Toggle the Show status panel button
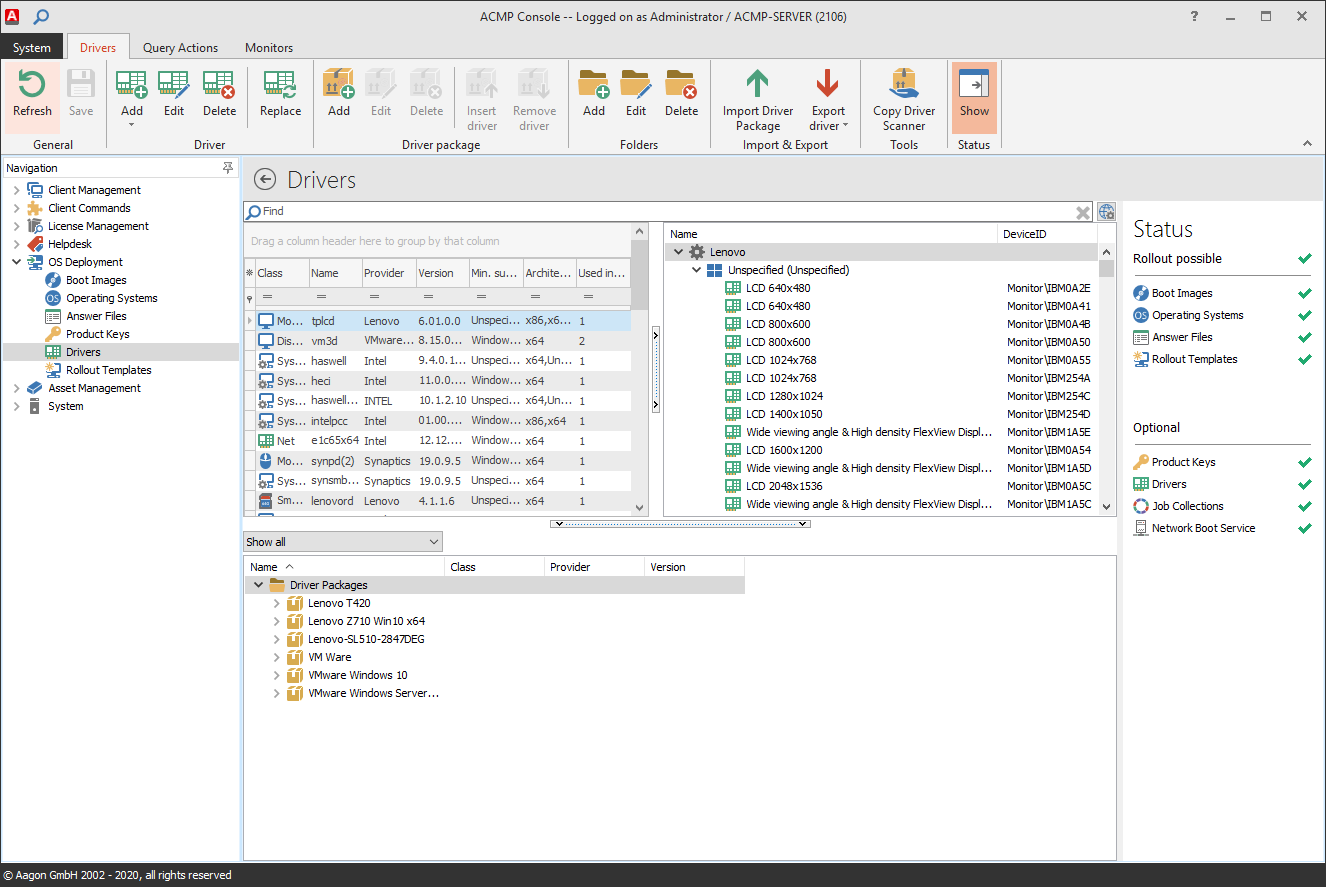 (x=974, y=96)
